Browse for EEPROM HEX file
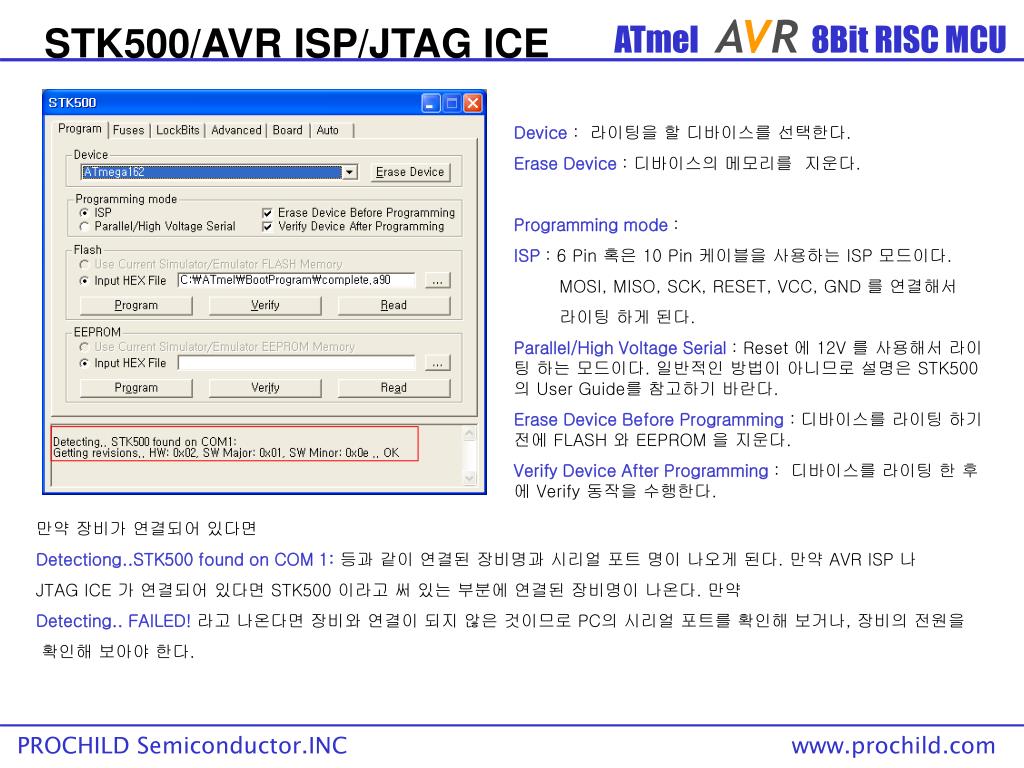 438,363
